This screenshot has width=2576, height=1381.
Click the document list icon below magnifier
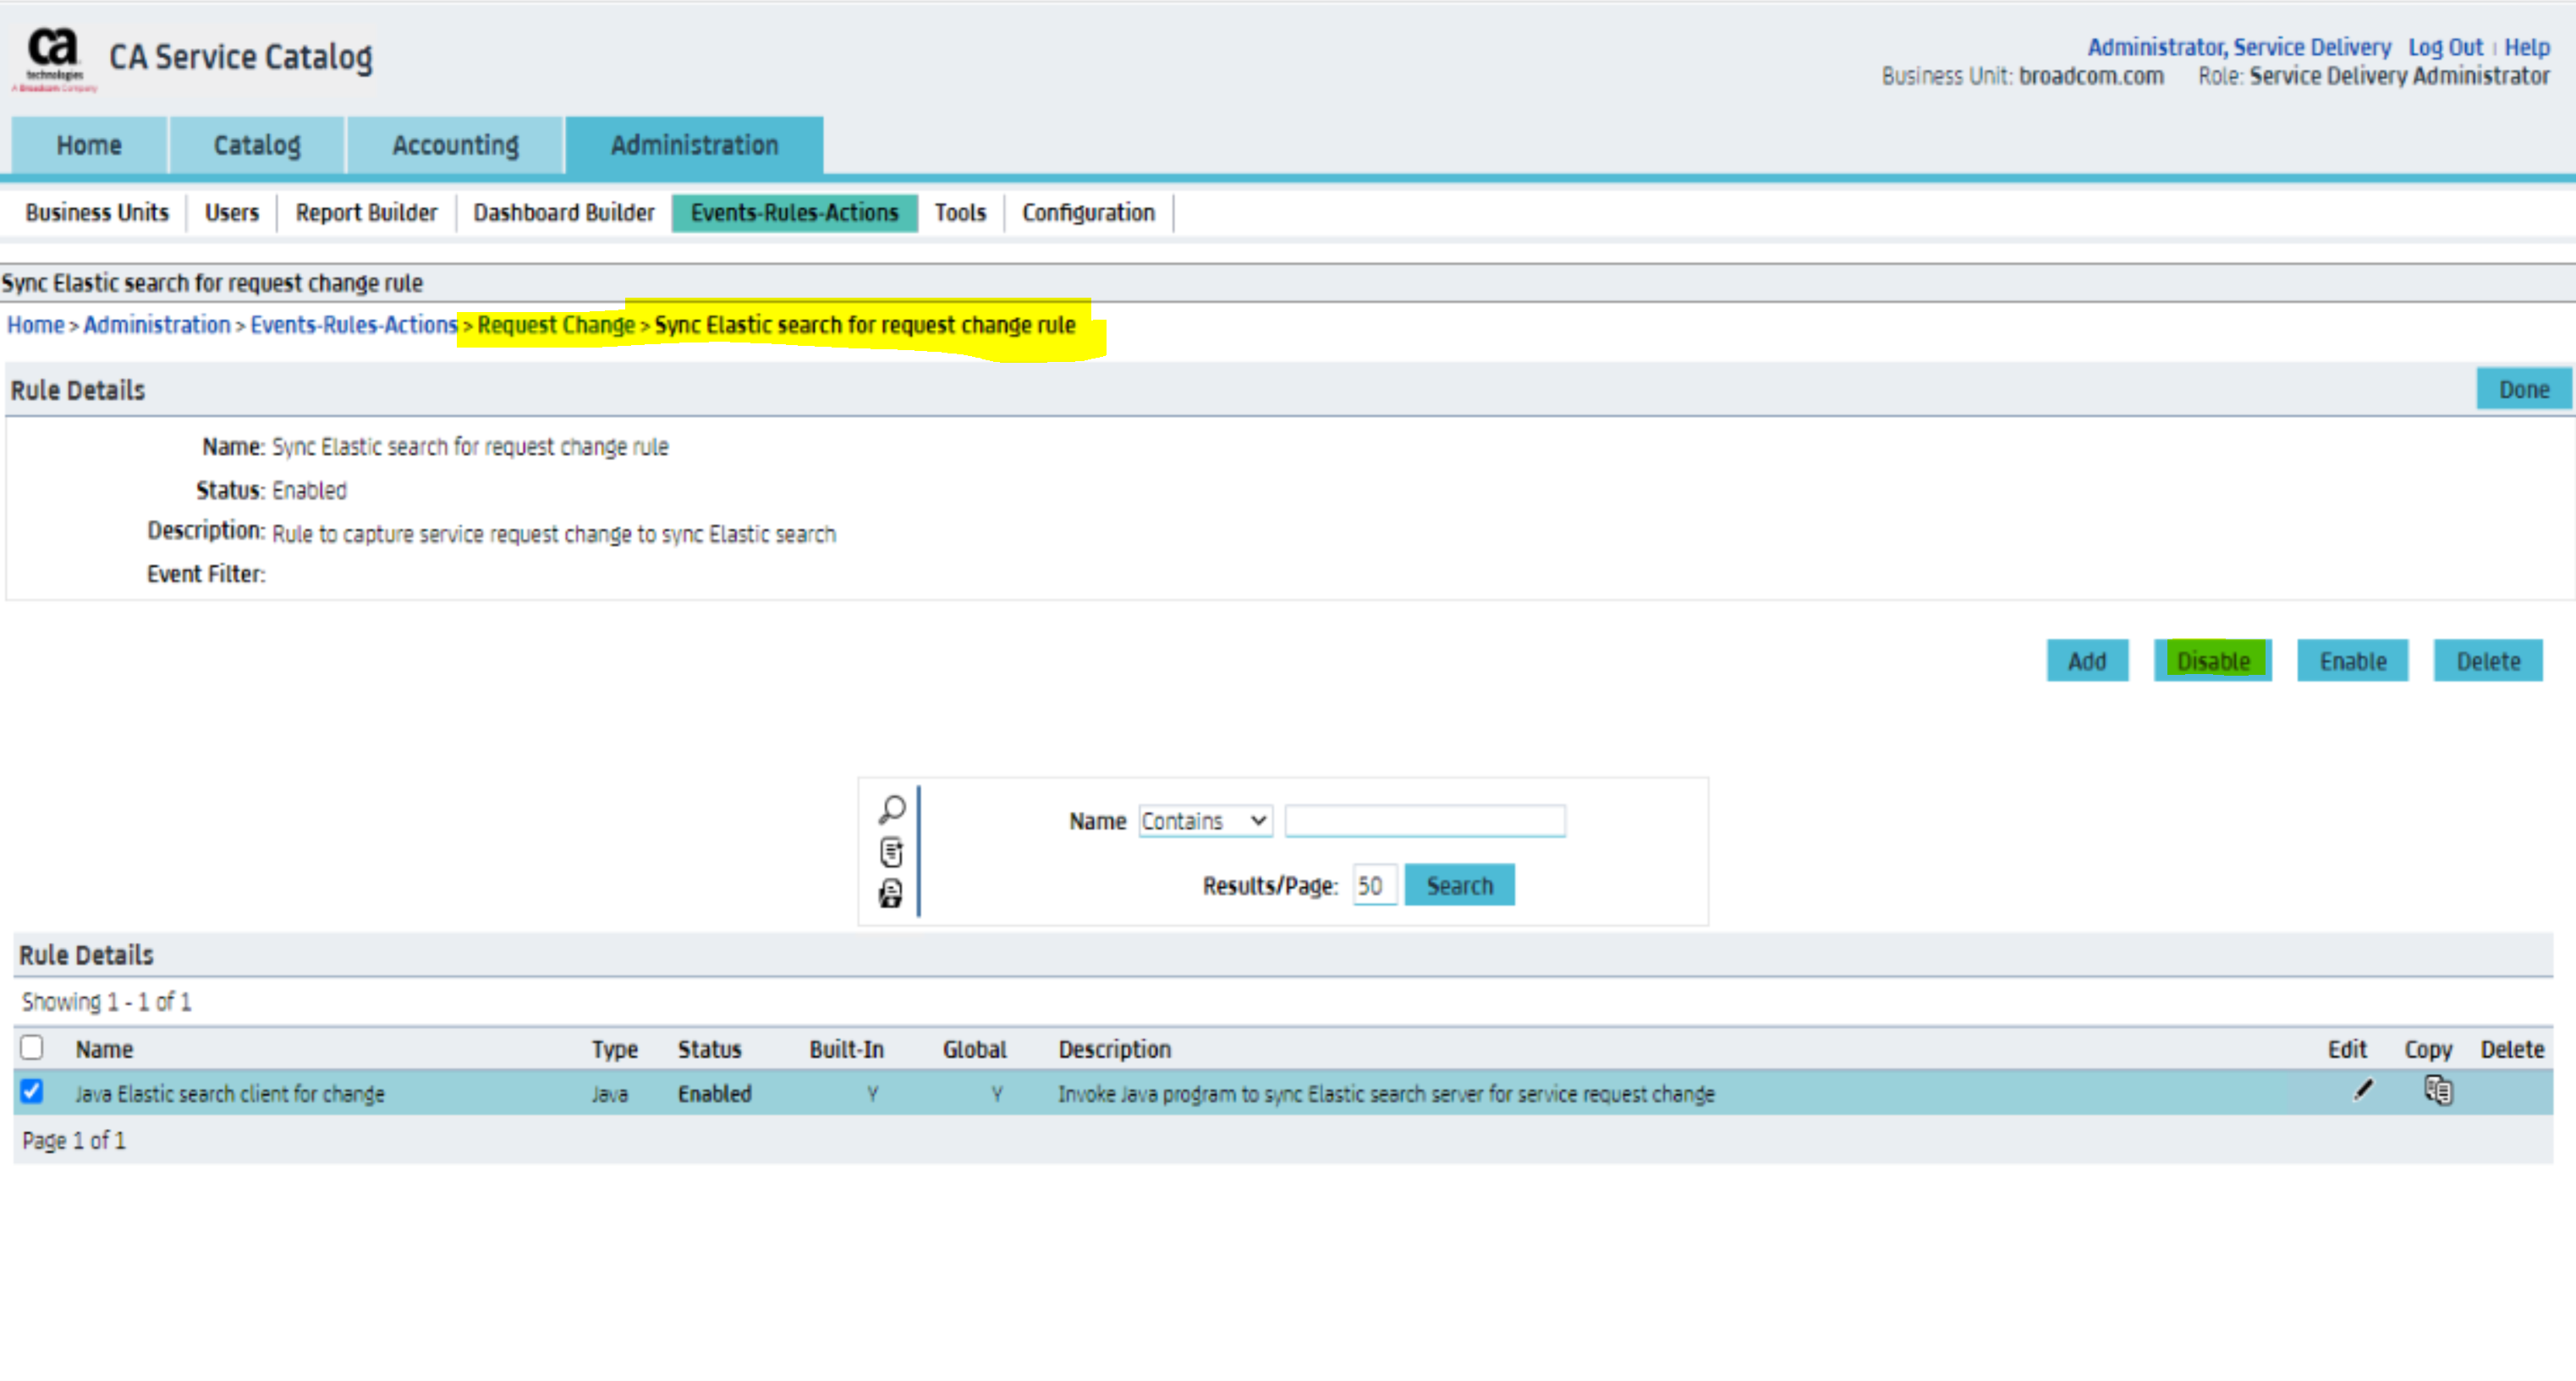click(891, 852)
